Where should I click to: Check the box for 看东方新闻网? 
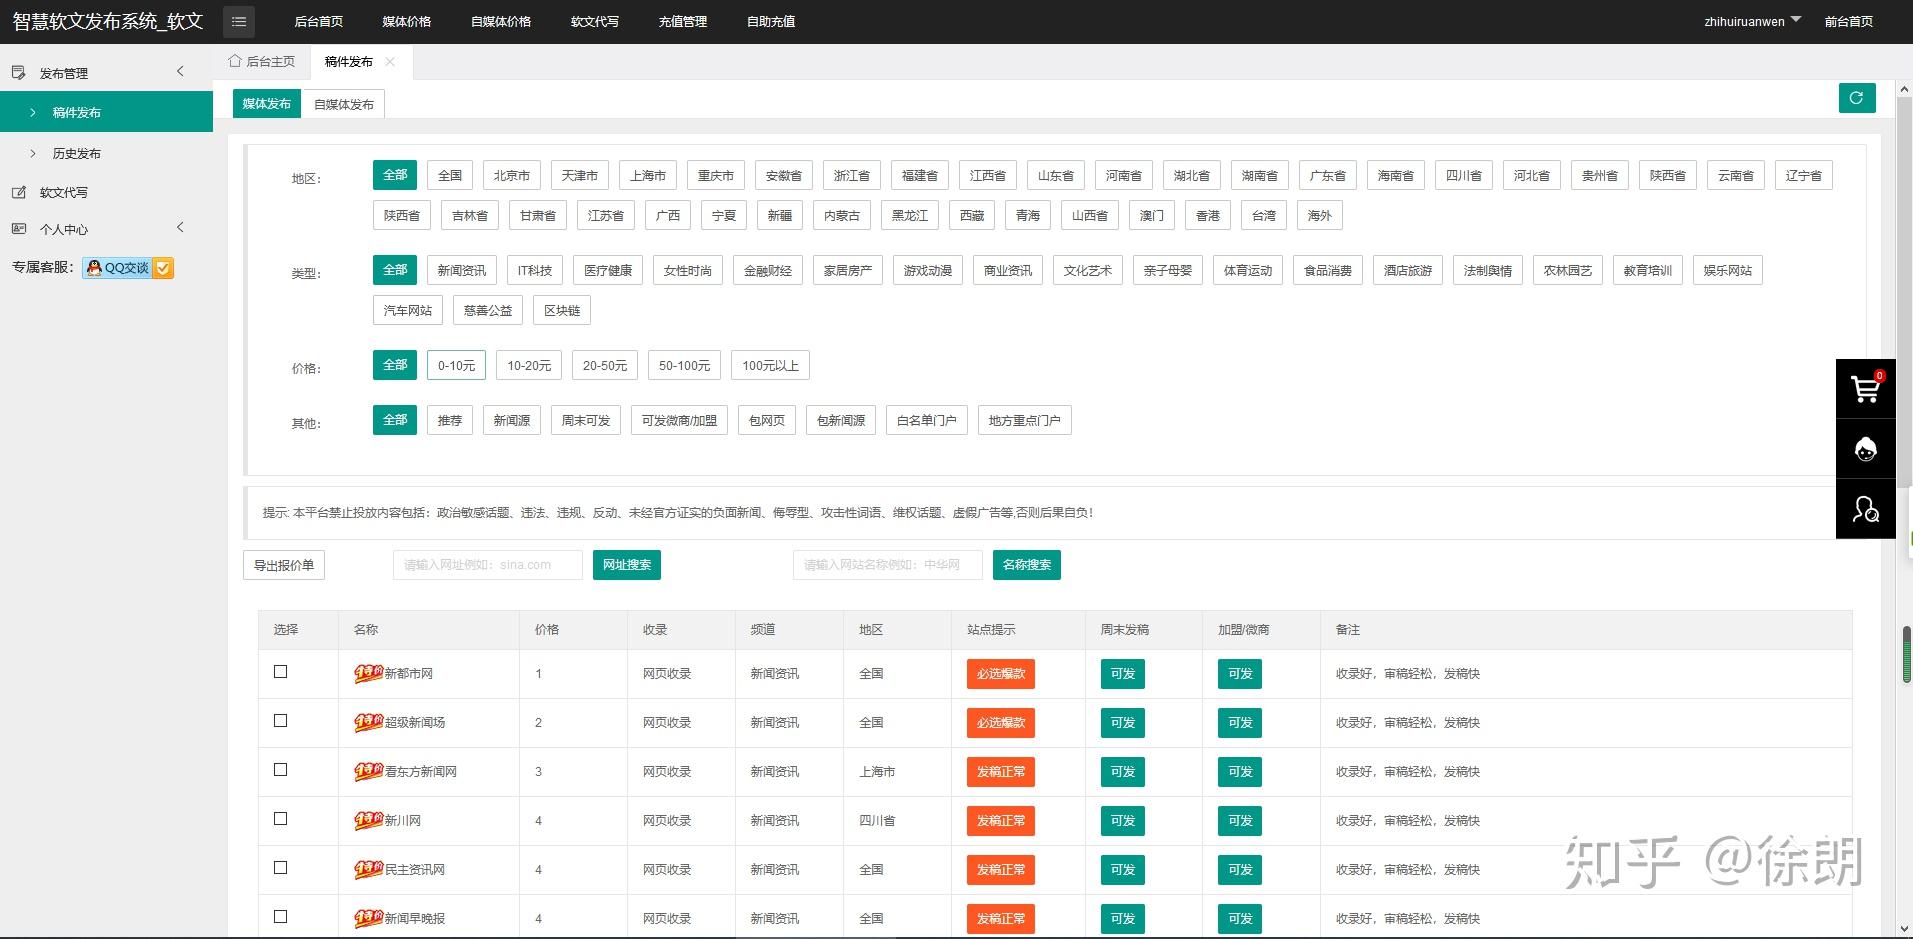281,770
